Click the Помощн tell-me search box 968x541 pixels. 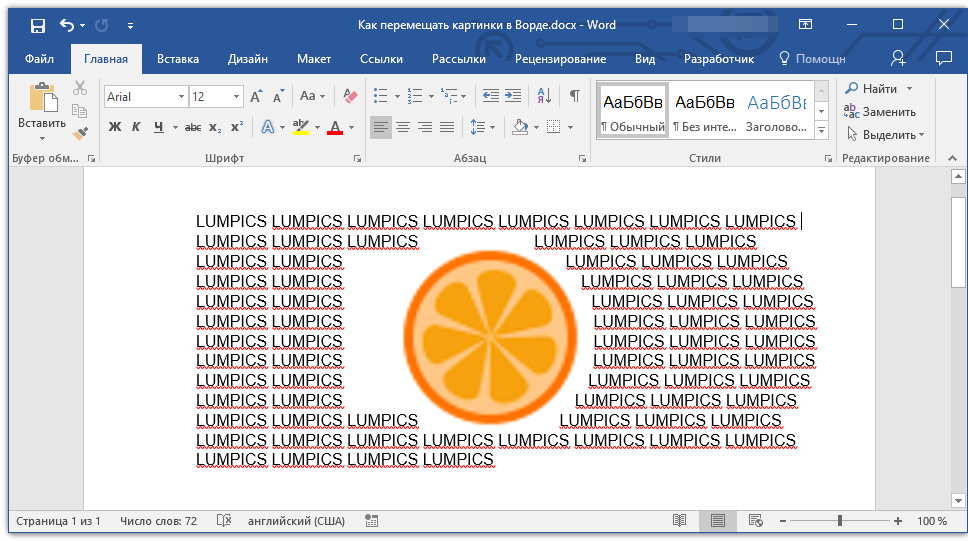point(812,59)
